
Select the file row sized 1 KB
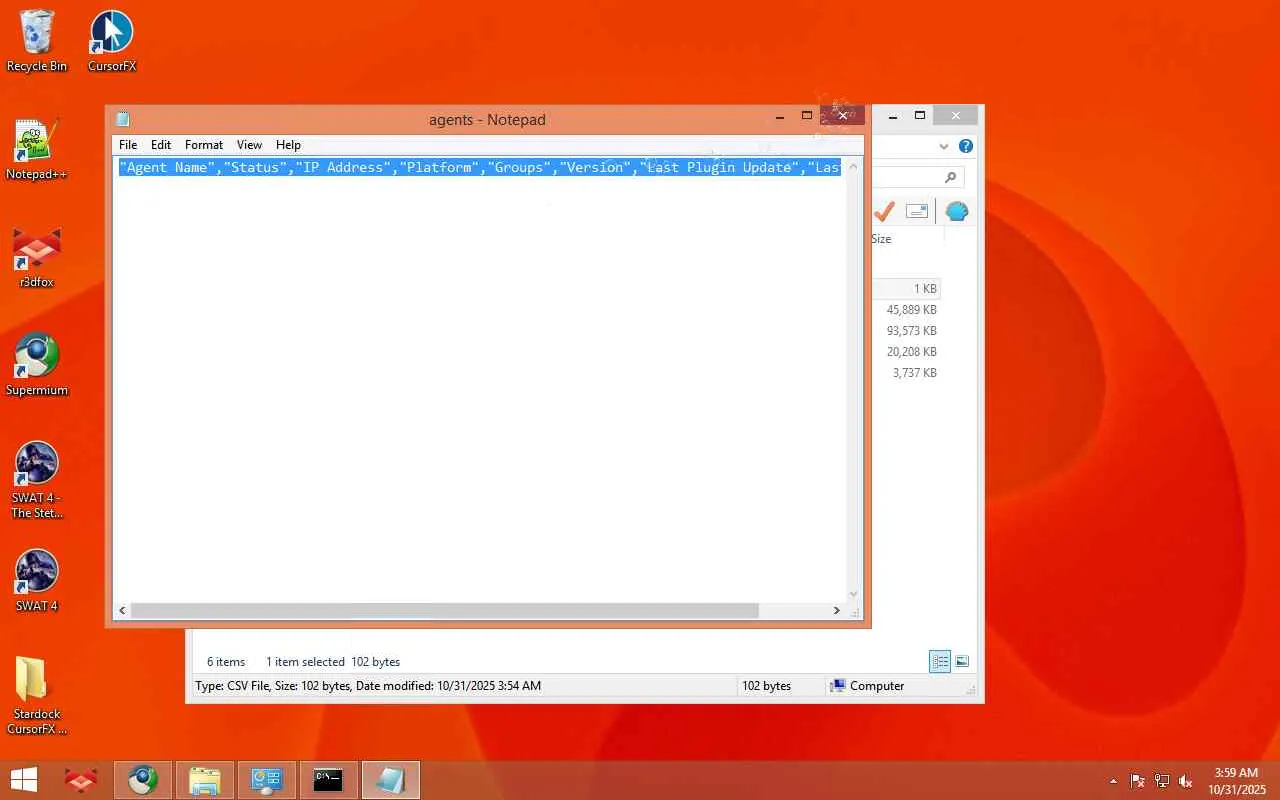pyautogui.click(x=906, y=289)
